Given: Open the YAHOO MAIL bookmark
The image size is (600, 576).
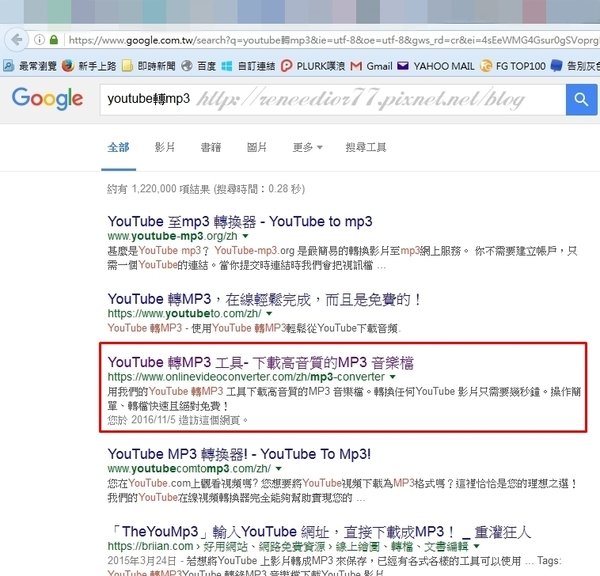Looking at the screenshot, I should (x=436, y=66).
